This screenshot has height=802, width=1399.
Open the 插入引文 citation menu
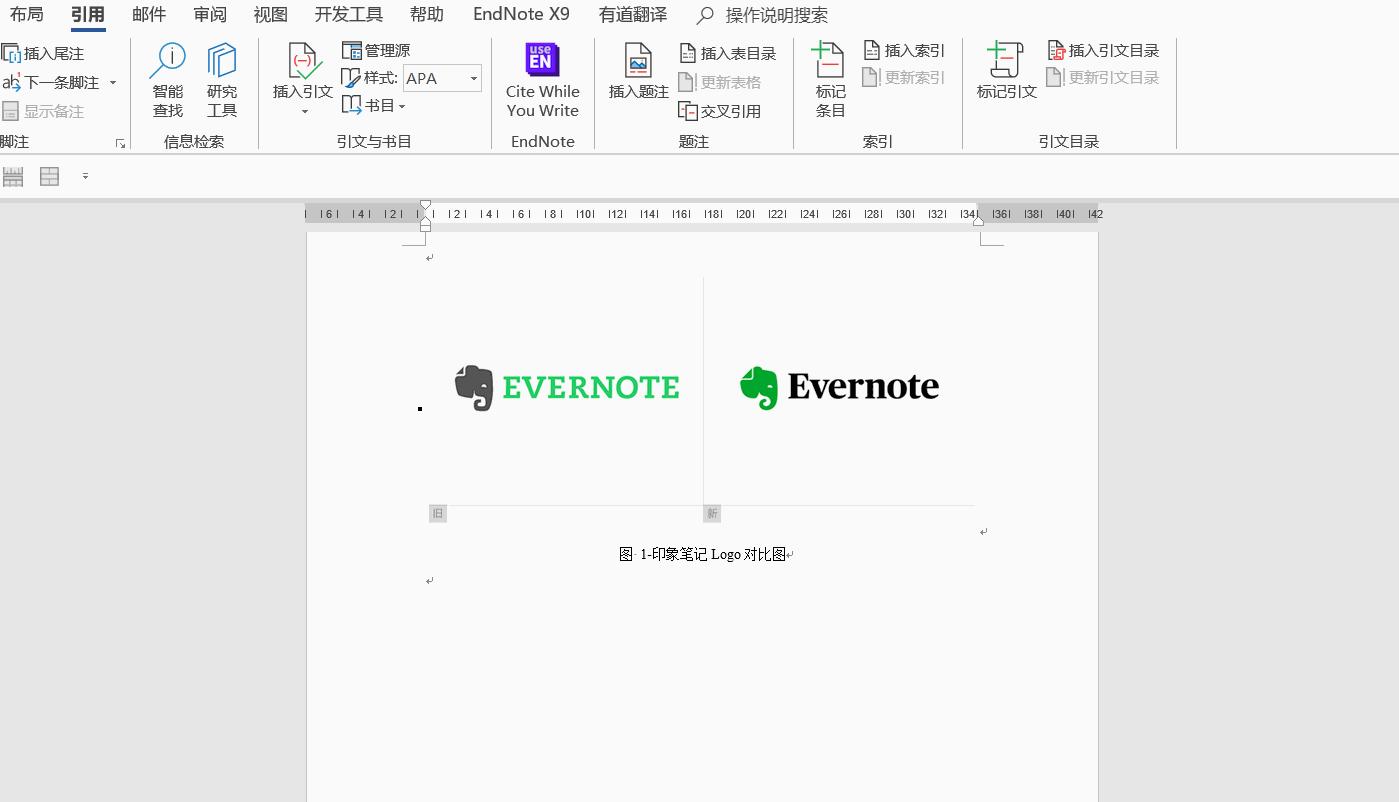(x=303, y=81)
